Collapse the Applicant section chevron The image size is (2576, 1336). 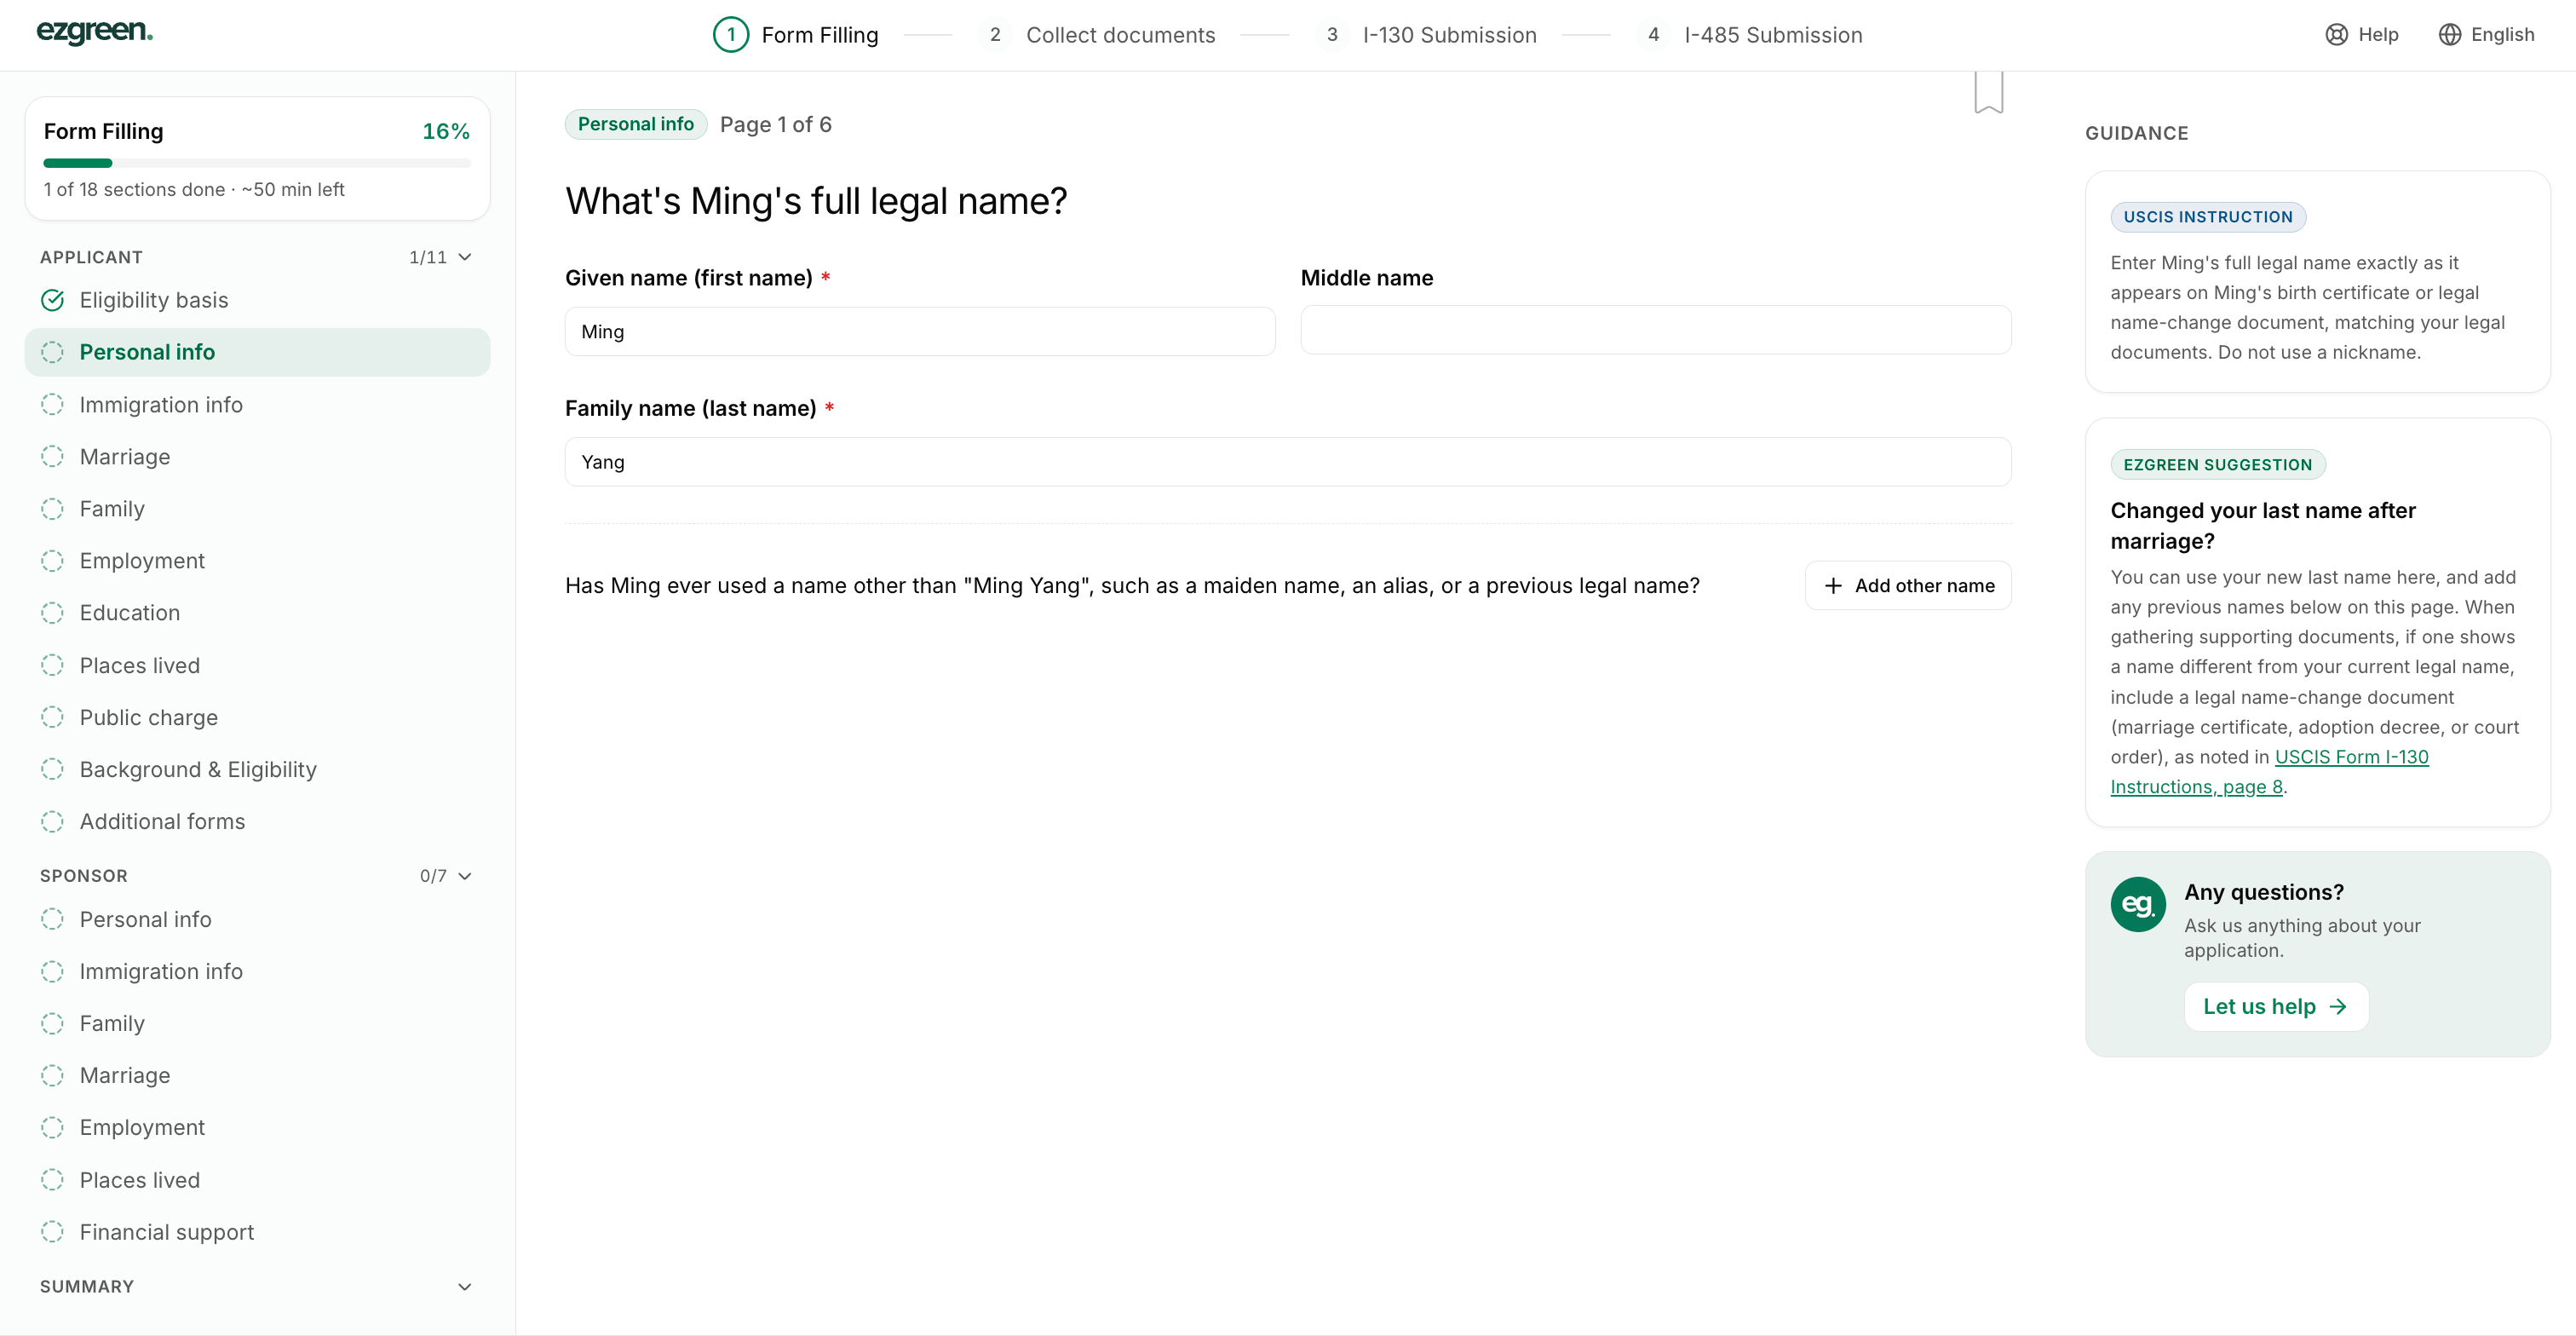(x=465, y=257)
